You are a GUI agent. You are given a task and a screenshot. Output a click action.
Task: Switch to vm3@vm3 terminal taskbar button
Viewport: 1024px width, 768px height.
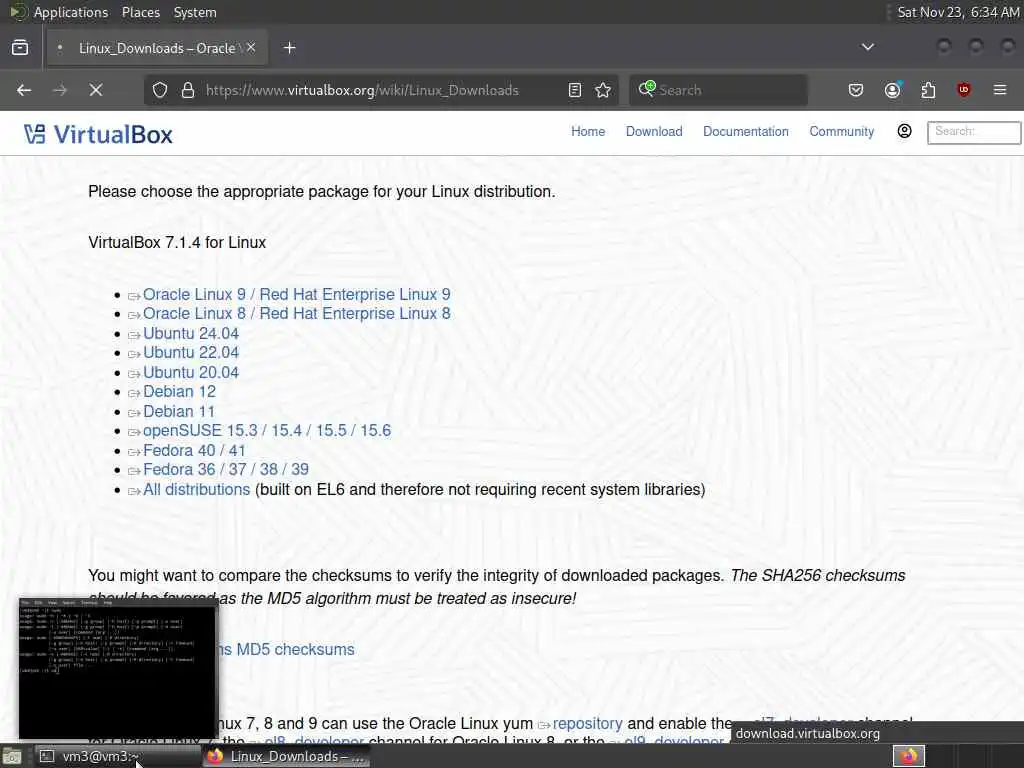point(118,756)
